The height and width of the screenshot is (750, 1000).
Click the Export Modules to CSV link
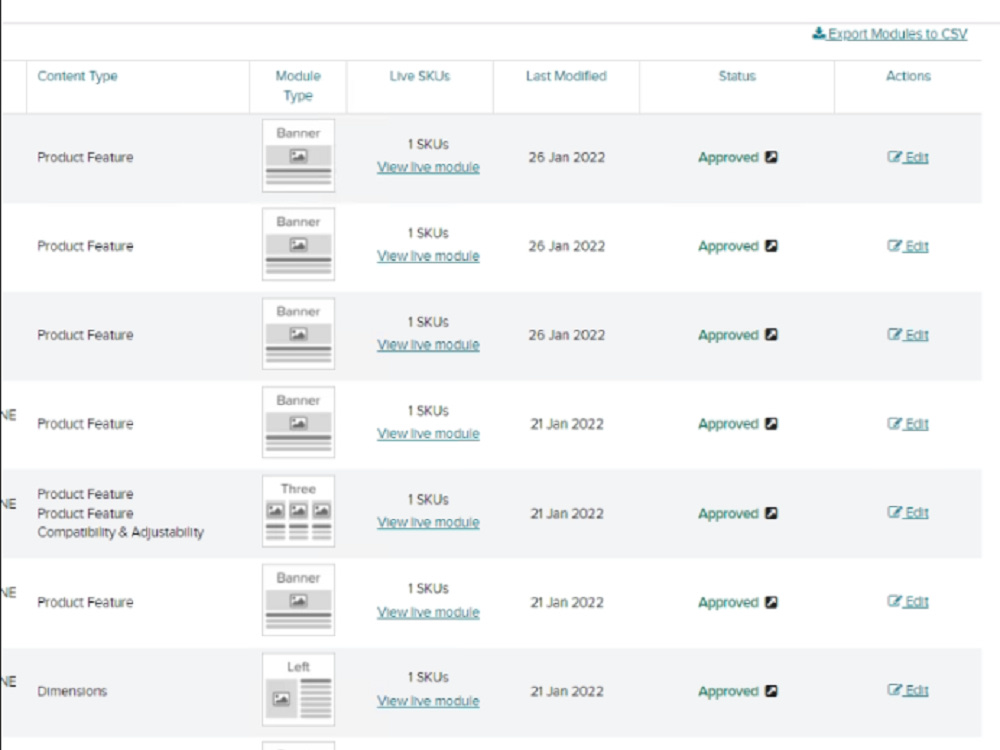(890, 34)
